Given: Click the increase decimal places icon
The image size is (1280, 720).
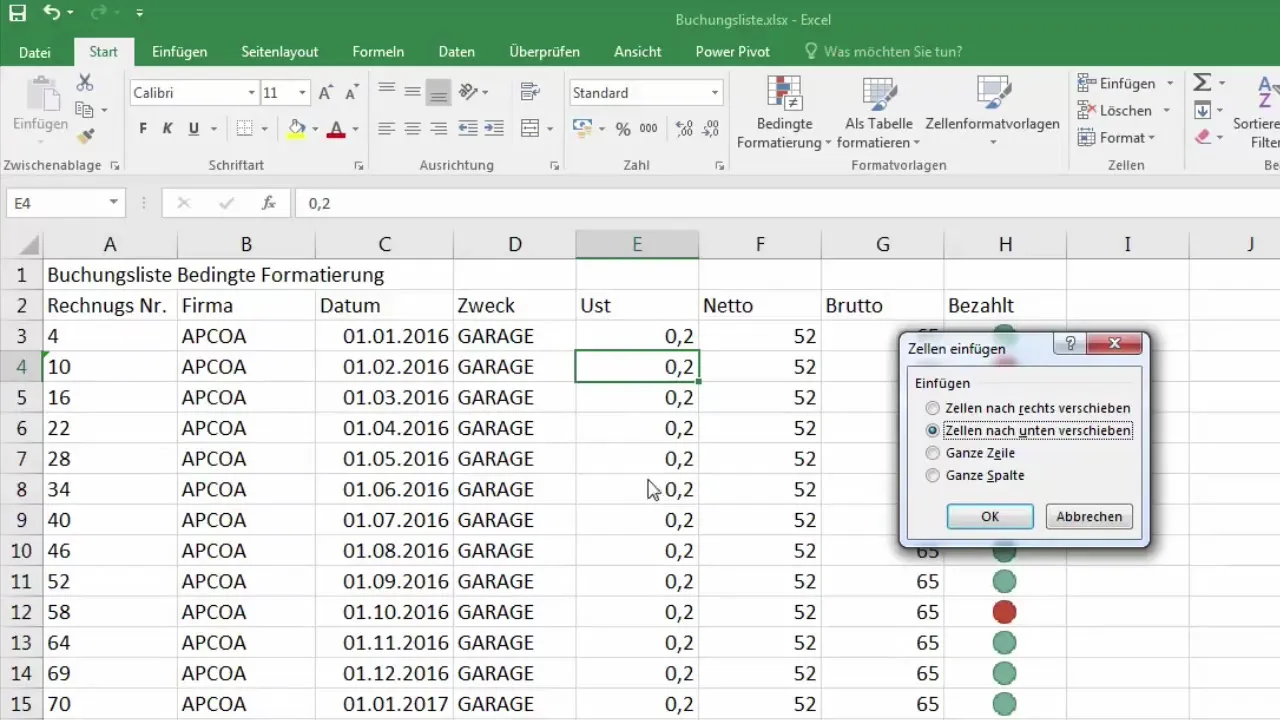Looking at the screenshot, I should [685, 128].
